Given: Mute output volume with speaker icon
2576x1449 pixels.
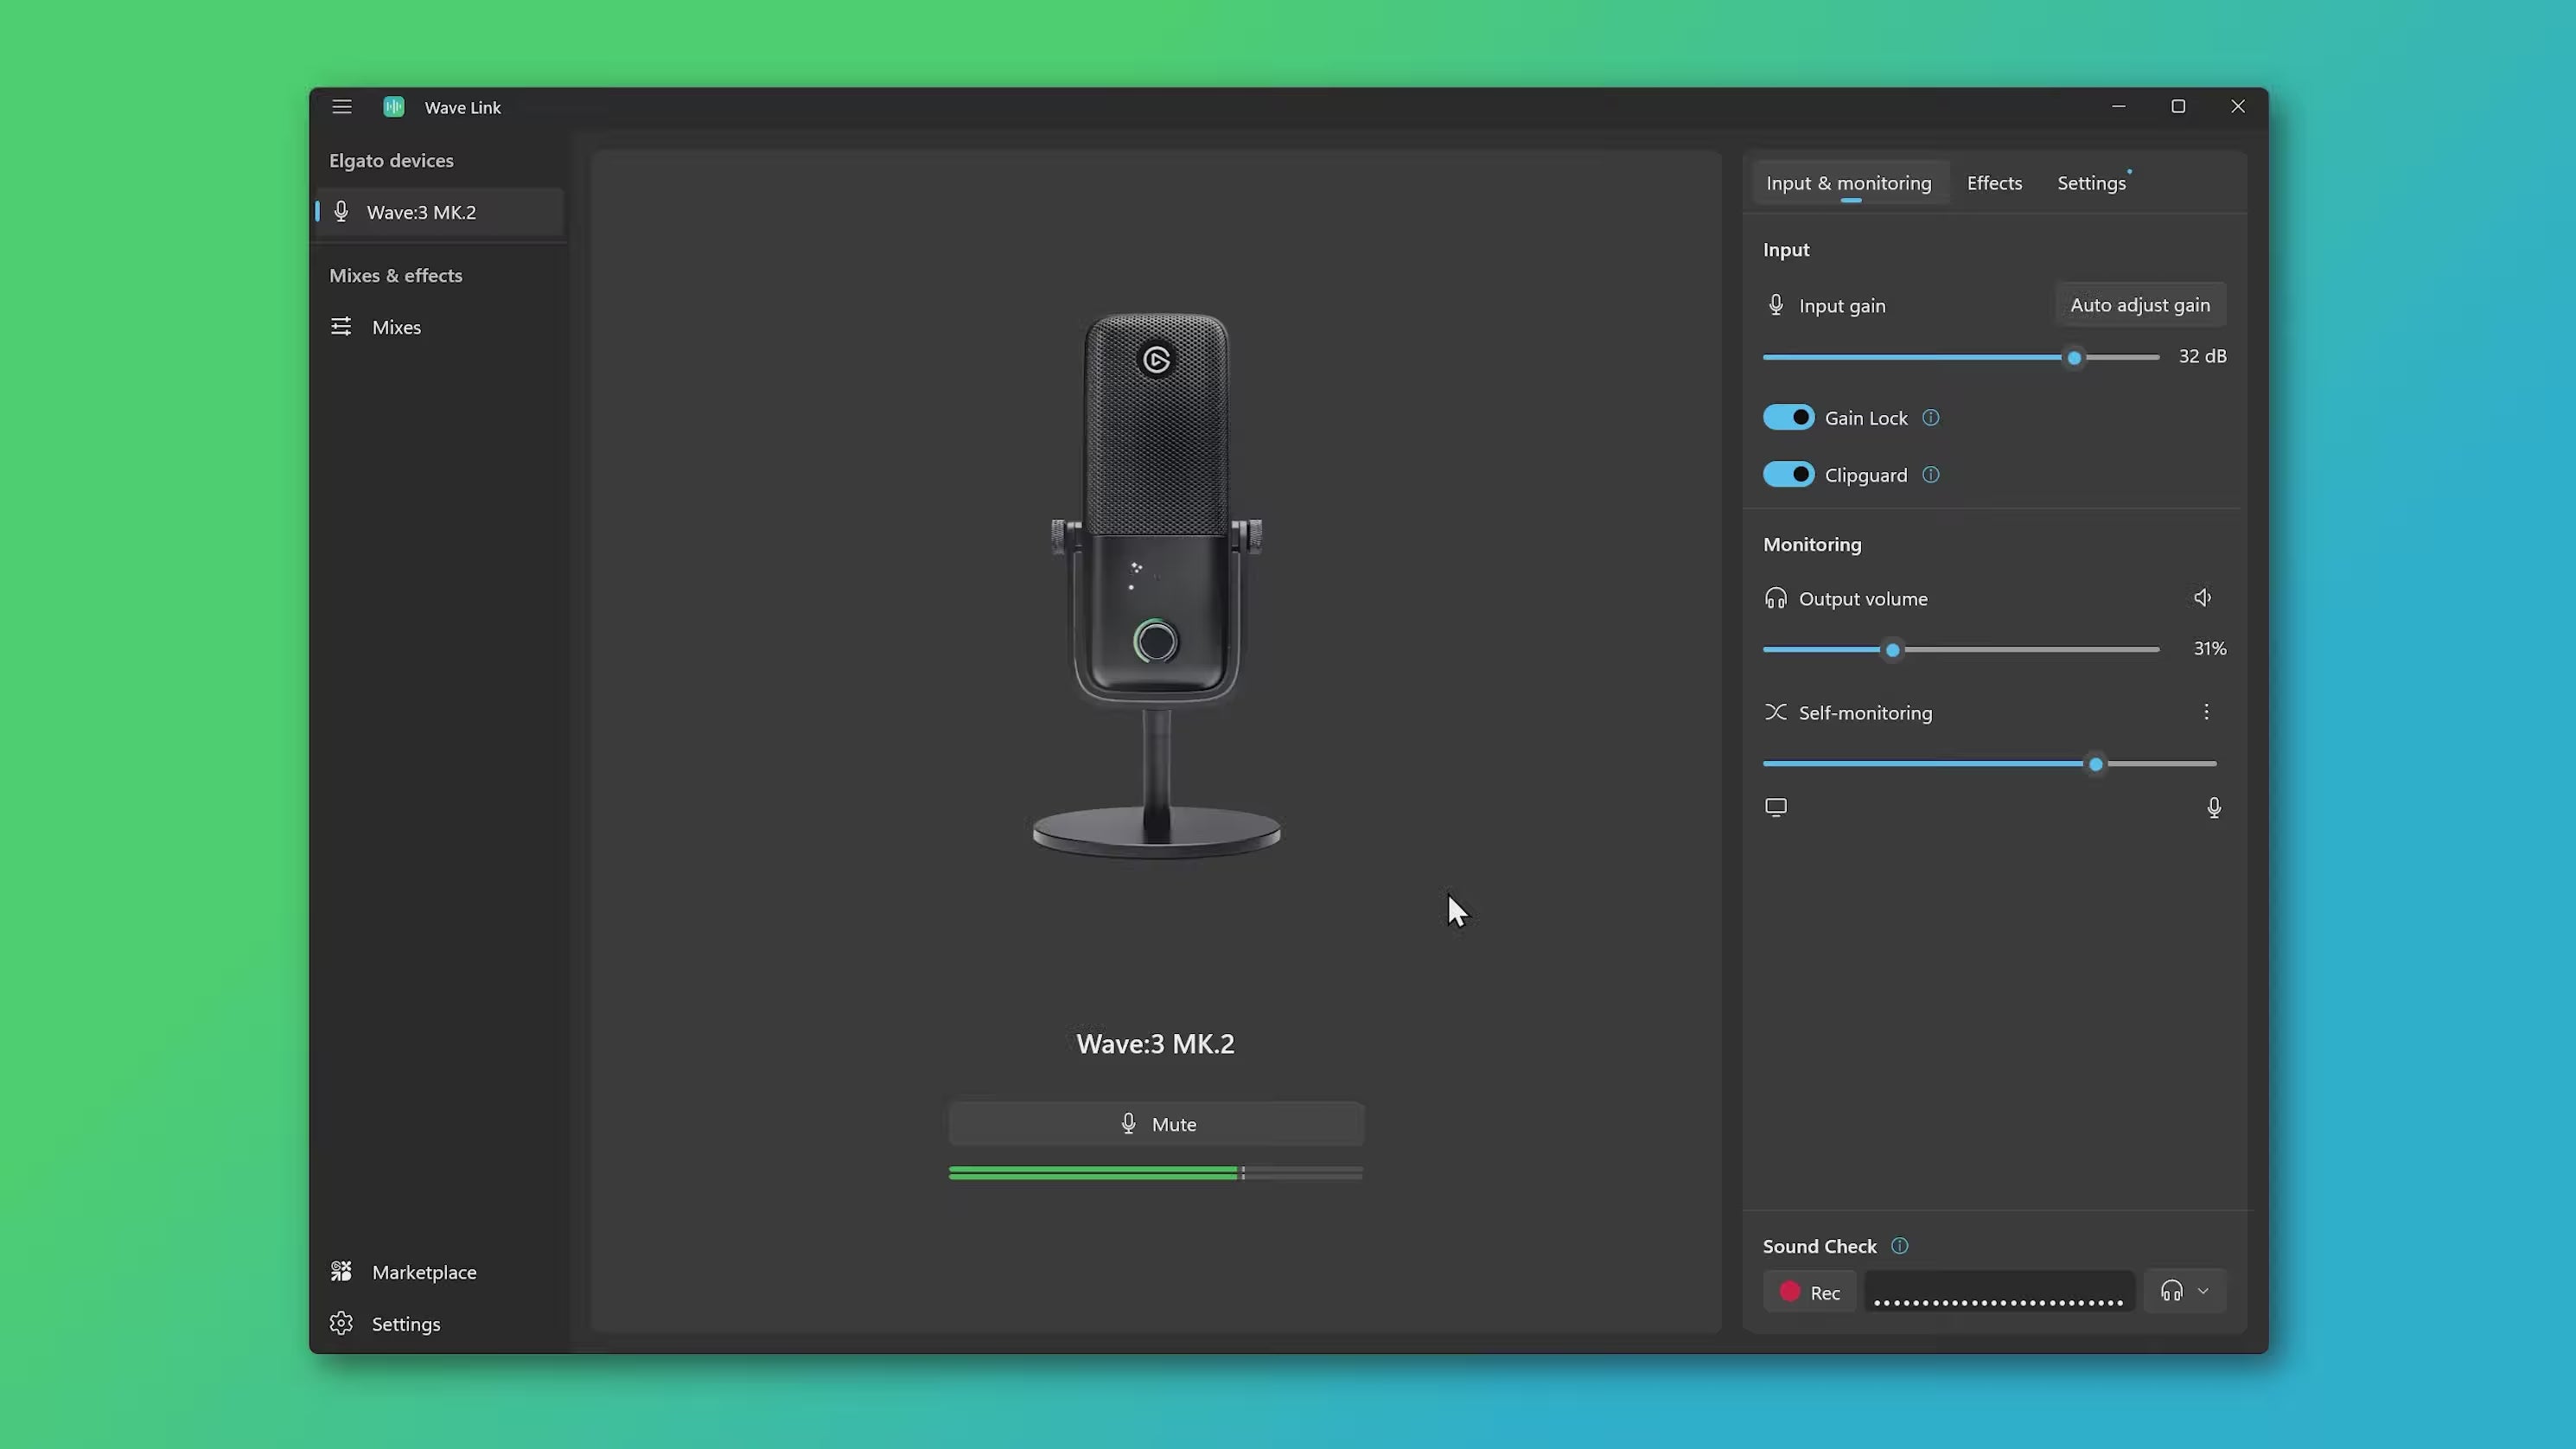Looking at the screenshot, I should point(2203,598).
